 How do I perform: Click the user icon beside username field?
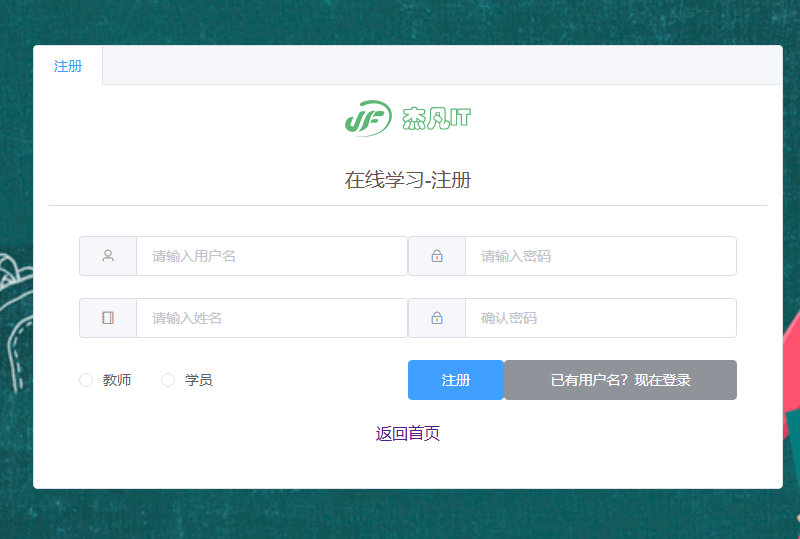[108, 256]
